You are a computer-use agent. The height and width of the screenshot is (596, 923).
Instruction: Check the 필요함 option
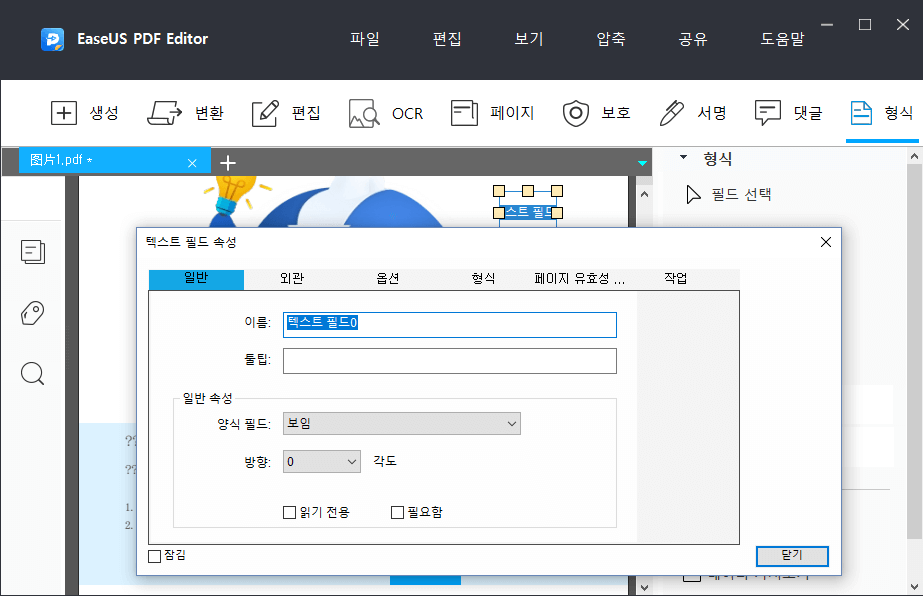click(396, 512)
